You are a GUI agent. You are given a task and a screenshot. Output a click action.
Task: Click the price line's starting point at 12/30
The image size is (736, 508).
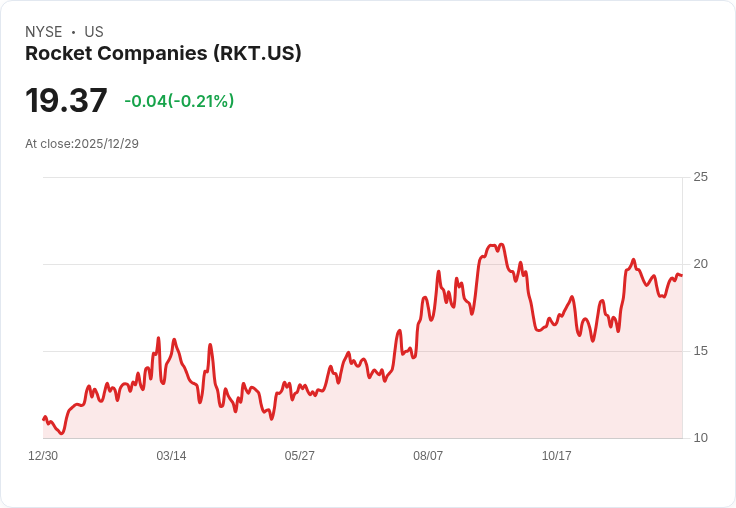tap(44, 419)
